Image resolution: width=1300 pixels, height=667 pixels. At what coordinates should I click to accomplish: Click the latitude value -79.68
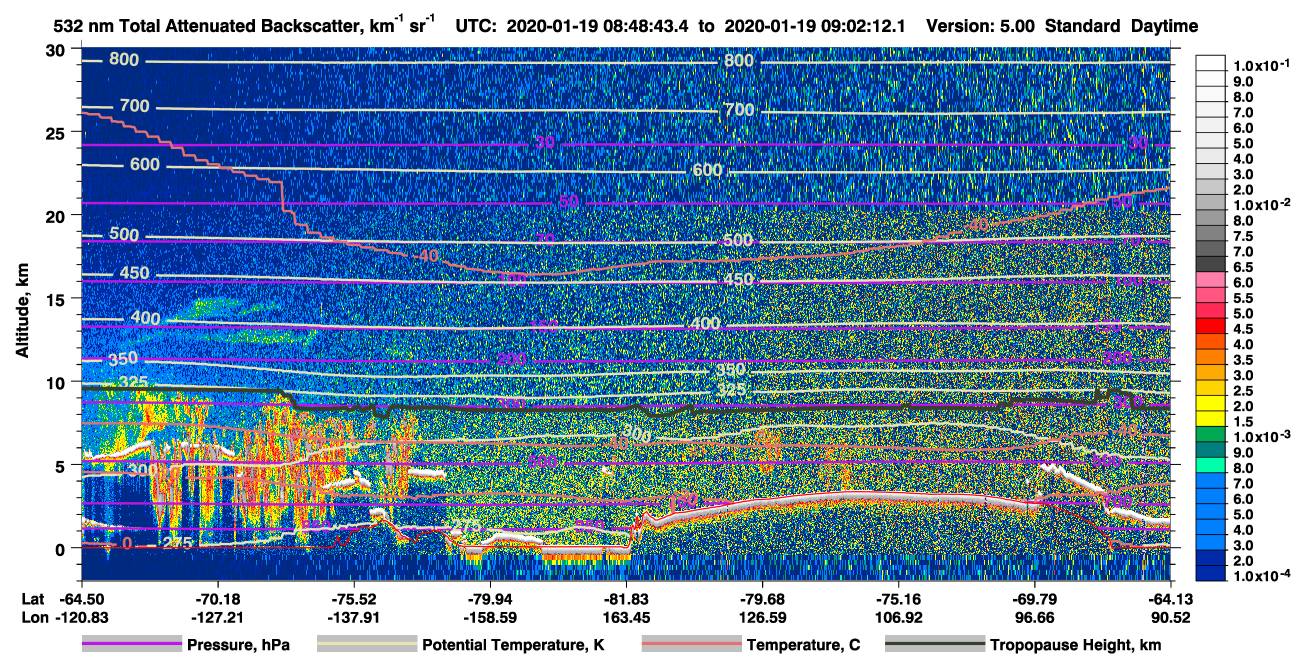(763, 600)
